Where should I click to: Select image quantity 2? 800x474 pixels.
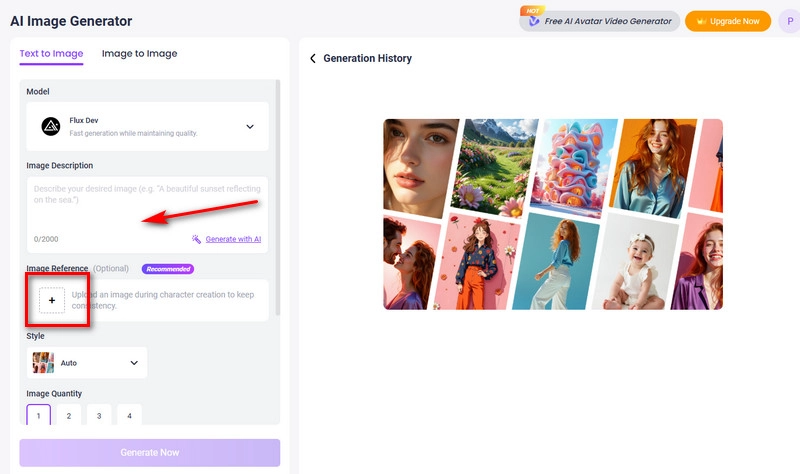[69, 415]
